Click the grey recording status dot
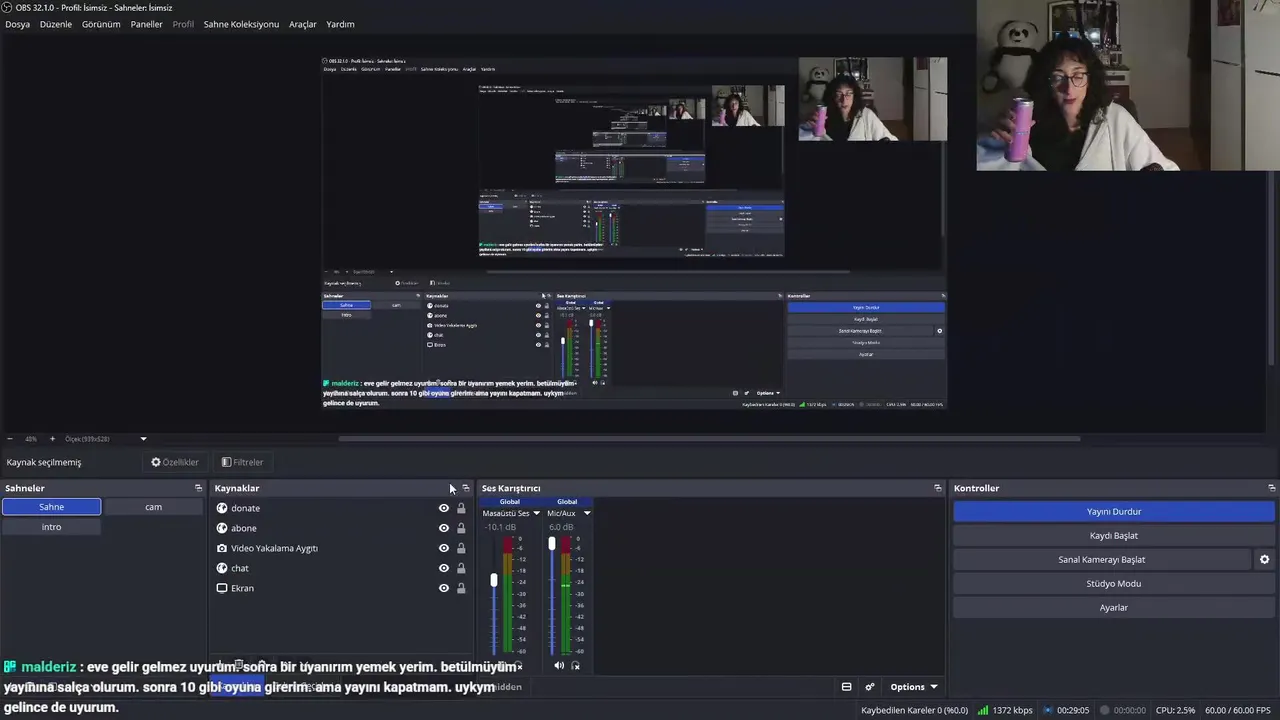Screen dimensions: 1280x720 pyautogui.click(x=1105, y=710)
